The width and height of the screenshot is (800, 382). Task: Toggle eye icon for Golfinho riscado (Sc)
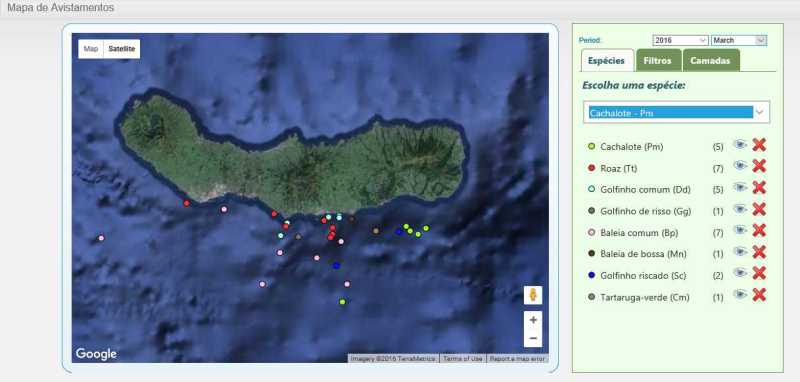pos(740,272)
